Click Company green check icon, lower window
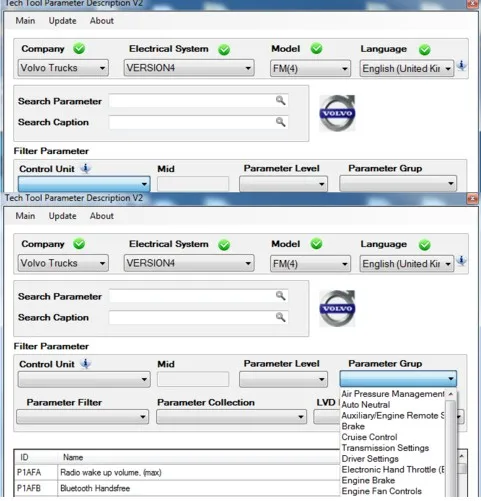Screen dimensions: 481x501 click(79, 244)
